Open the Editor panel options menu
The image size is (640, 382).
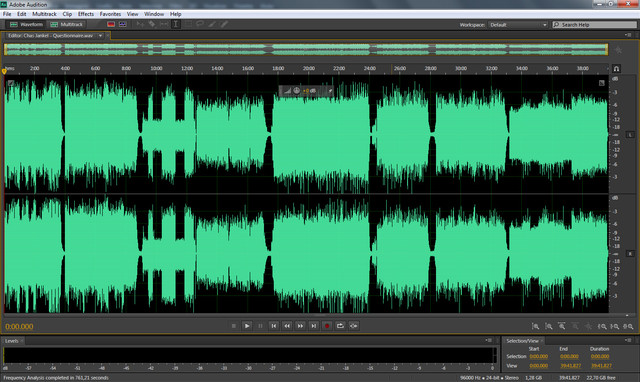[x=628, y=35]
